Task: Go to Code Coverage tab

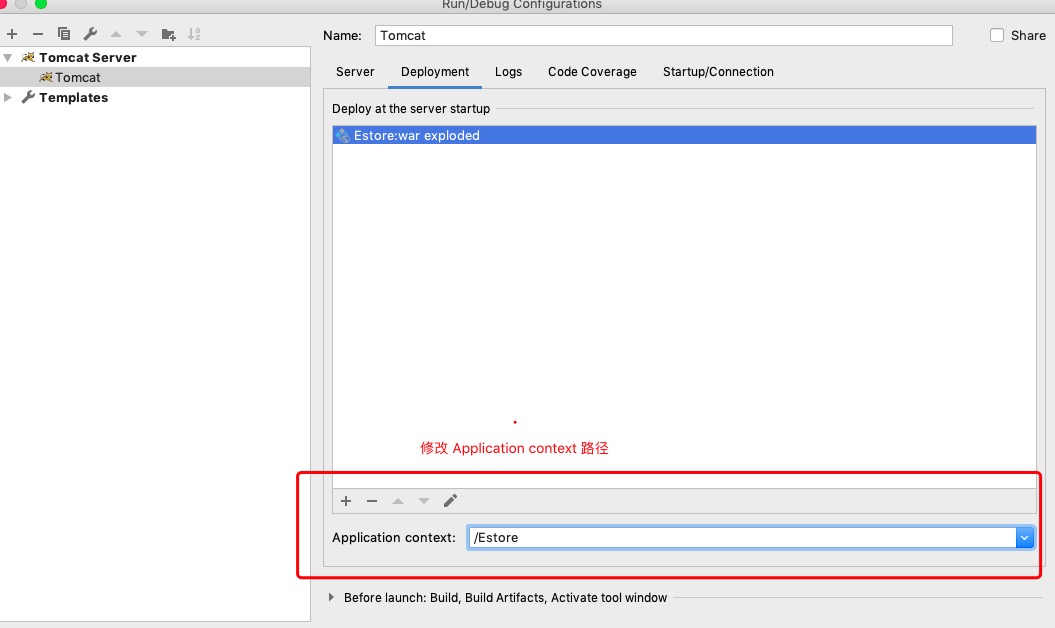Action: pos(592,72)
